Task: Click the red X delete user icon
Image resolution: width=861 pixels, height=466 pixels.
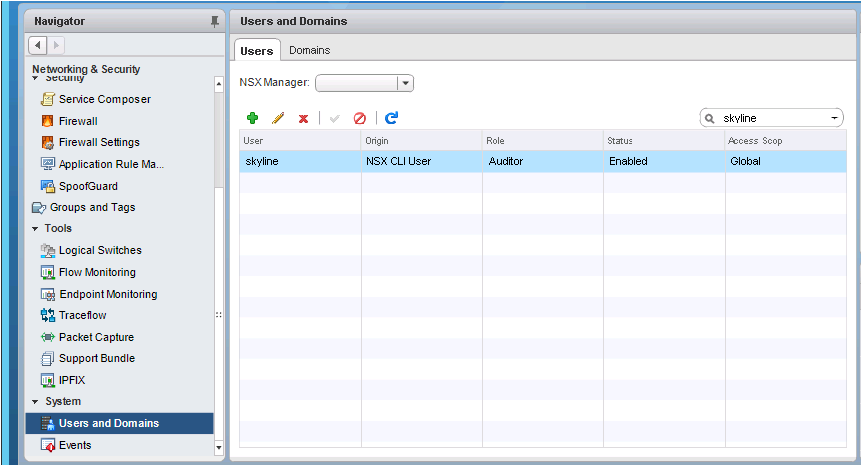Action: click(x=303, y=118)
